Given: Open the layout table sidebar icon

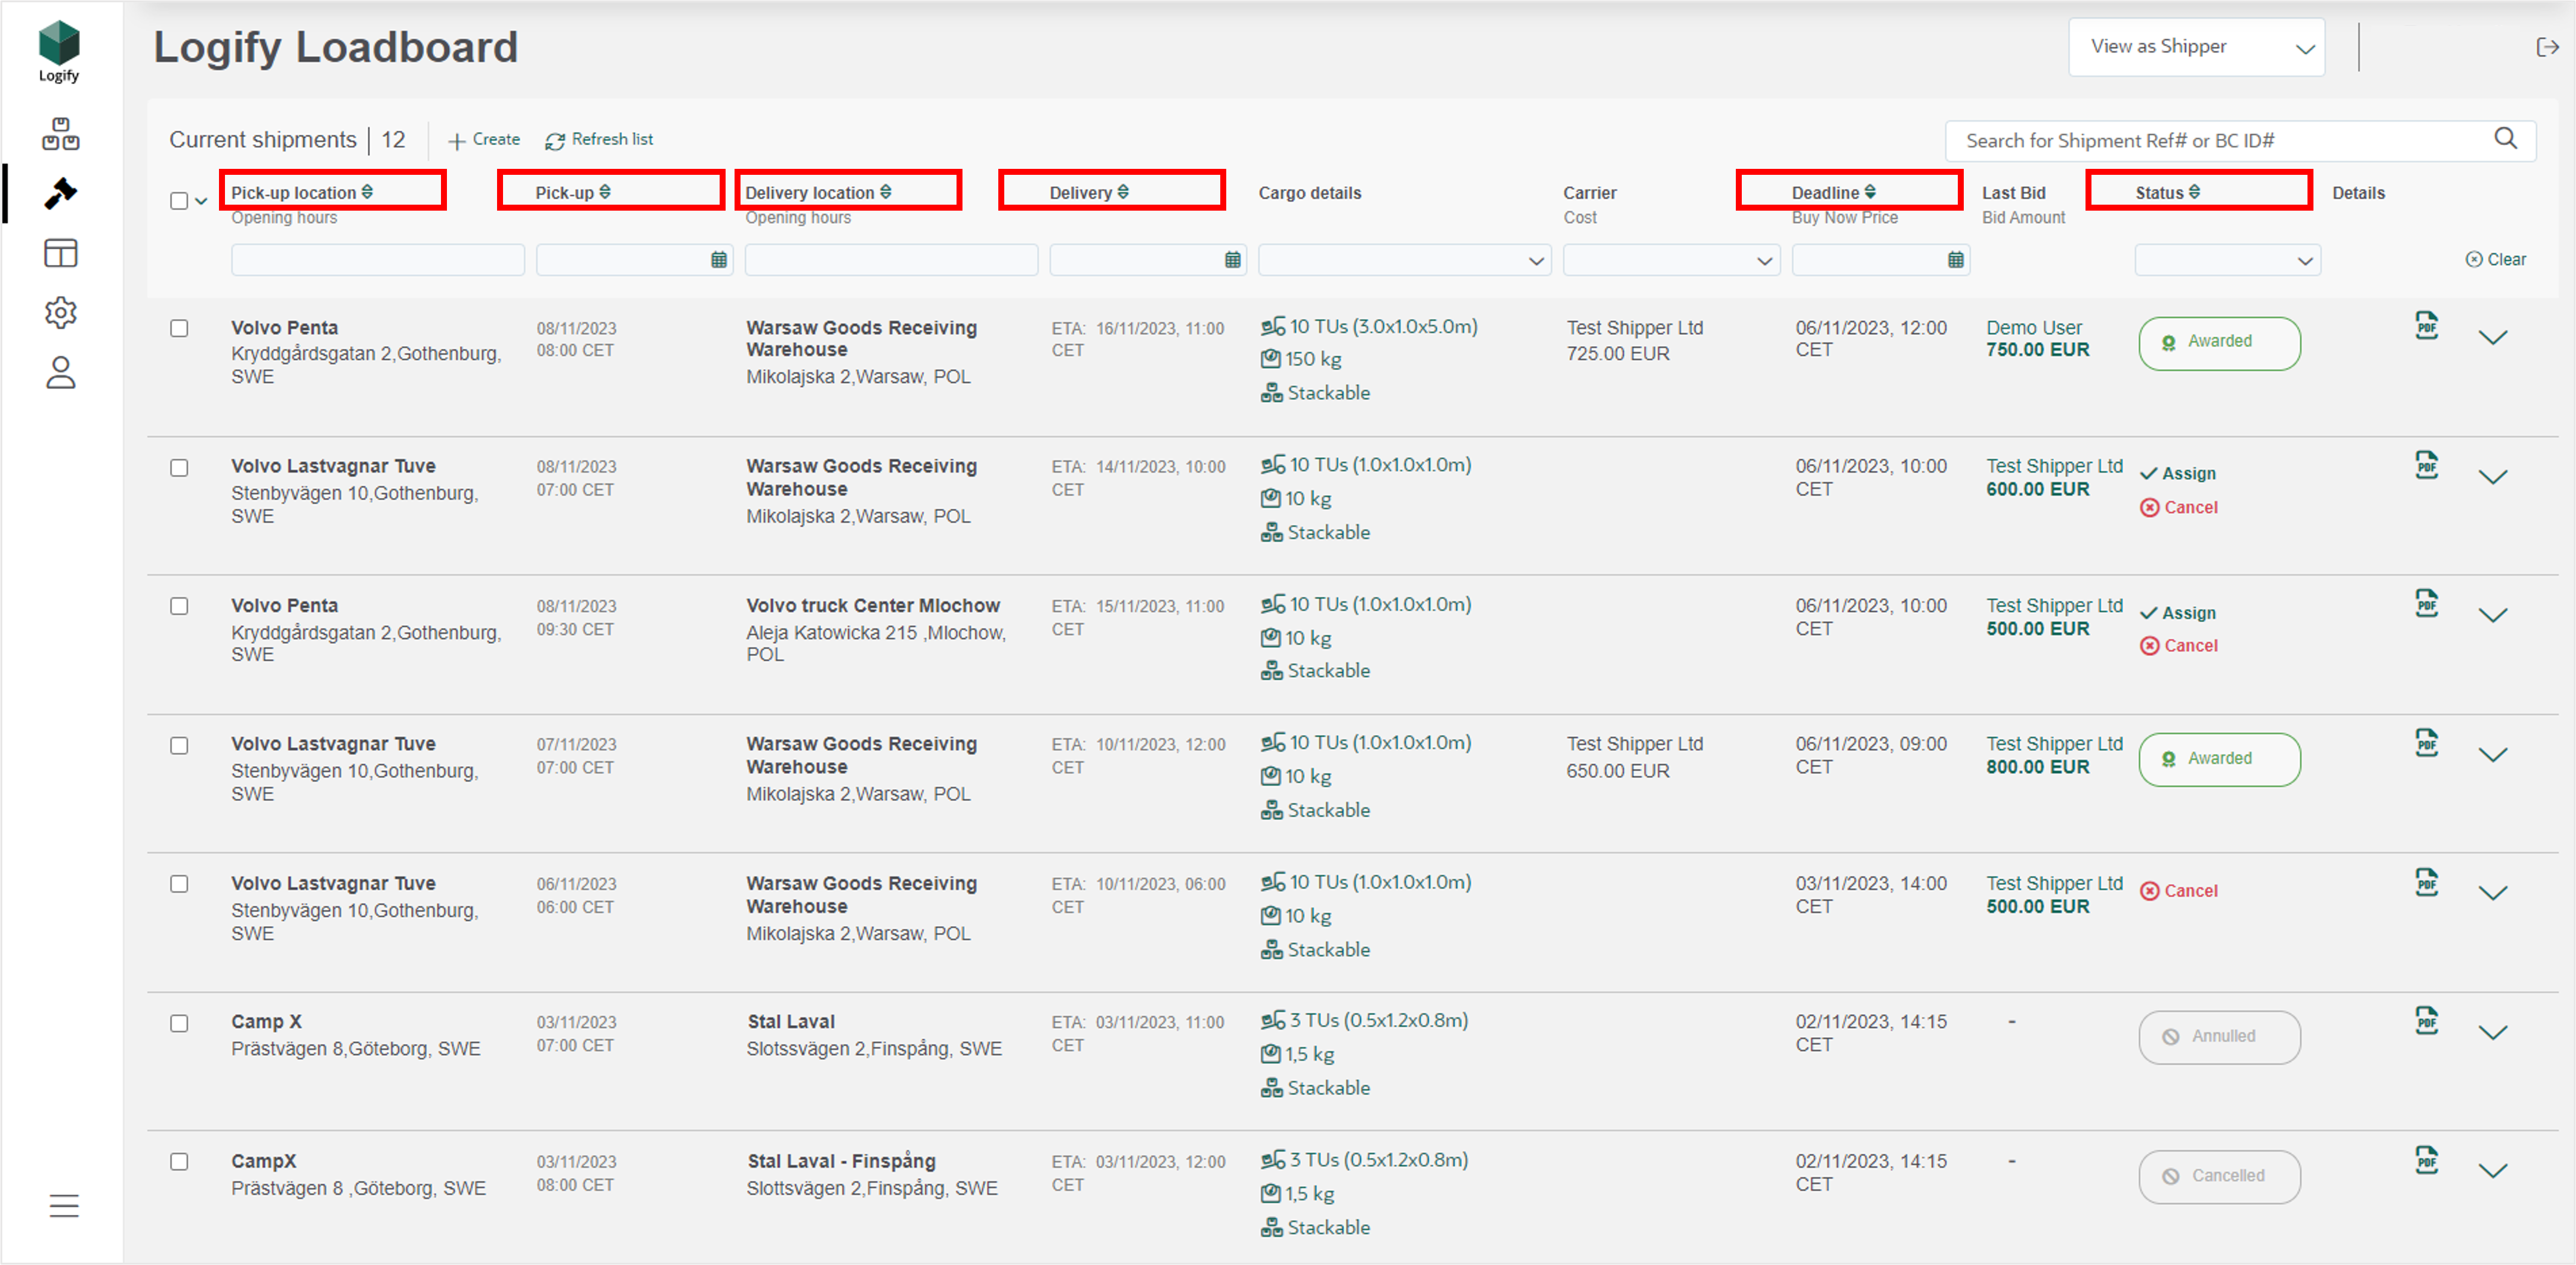Looking at the screenshot, I should [x=60, y=253].
